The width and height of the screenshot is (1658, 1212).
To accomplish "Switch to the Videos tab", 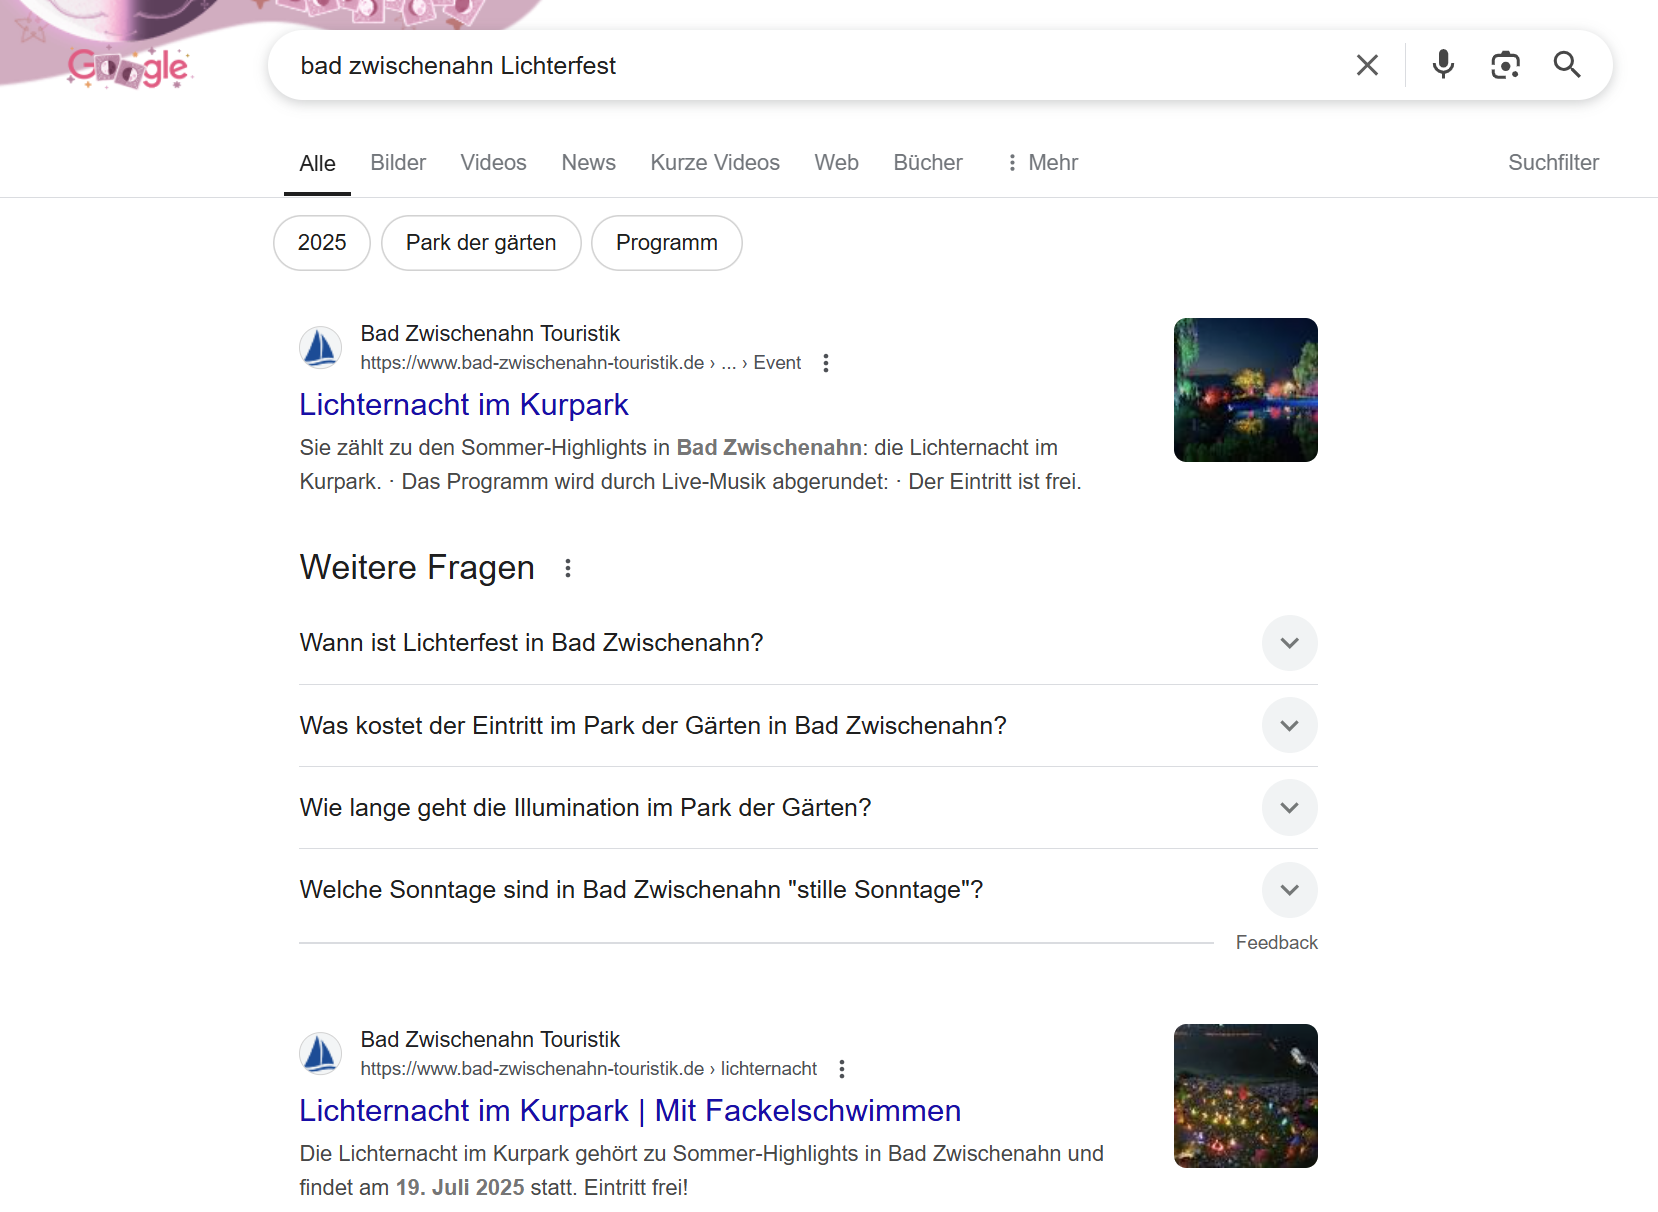I will coord(493,163).
